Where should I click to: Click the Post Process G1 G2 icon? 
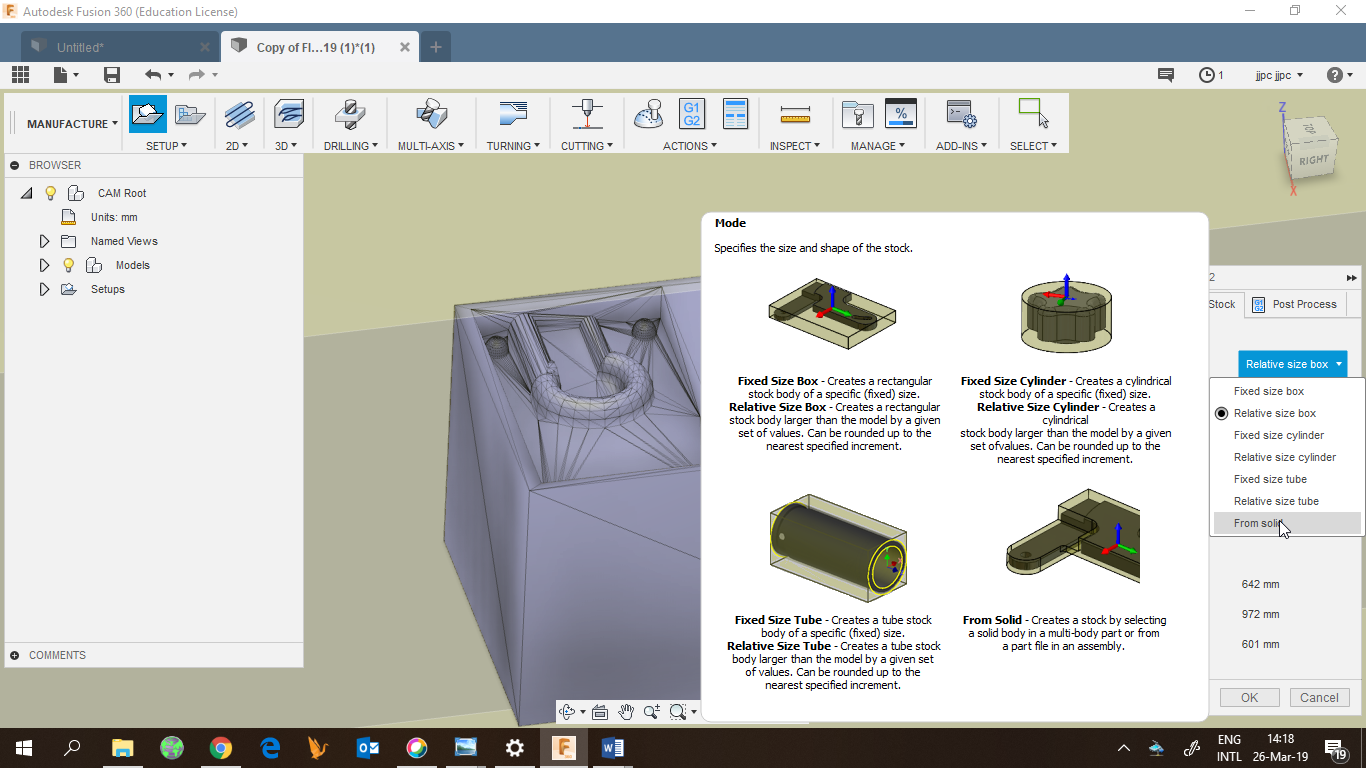[691, 114]
